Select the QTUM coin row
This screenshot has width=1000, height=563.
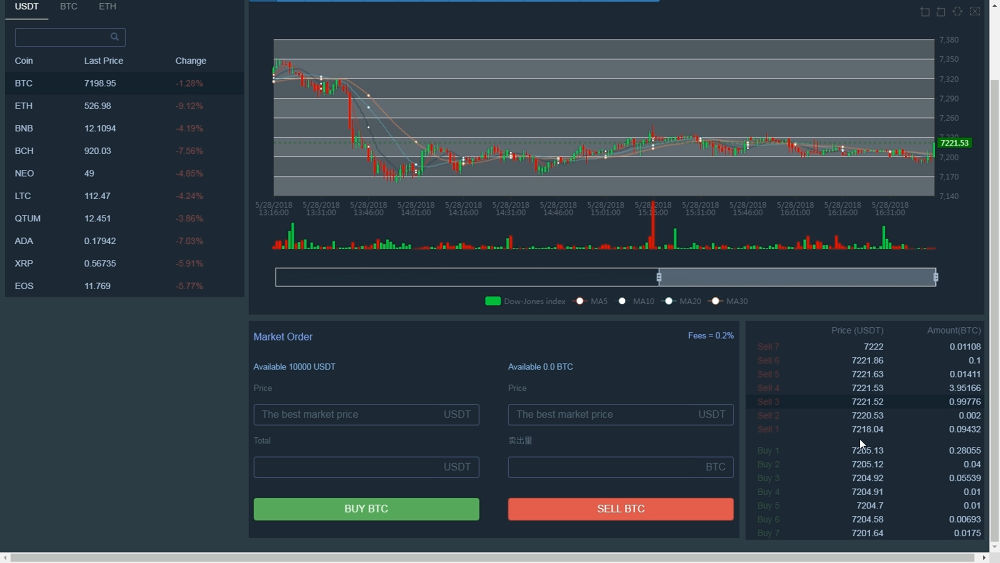(122, 218)
